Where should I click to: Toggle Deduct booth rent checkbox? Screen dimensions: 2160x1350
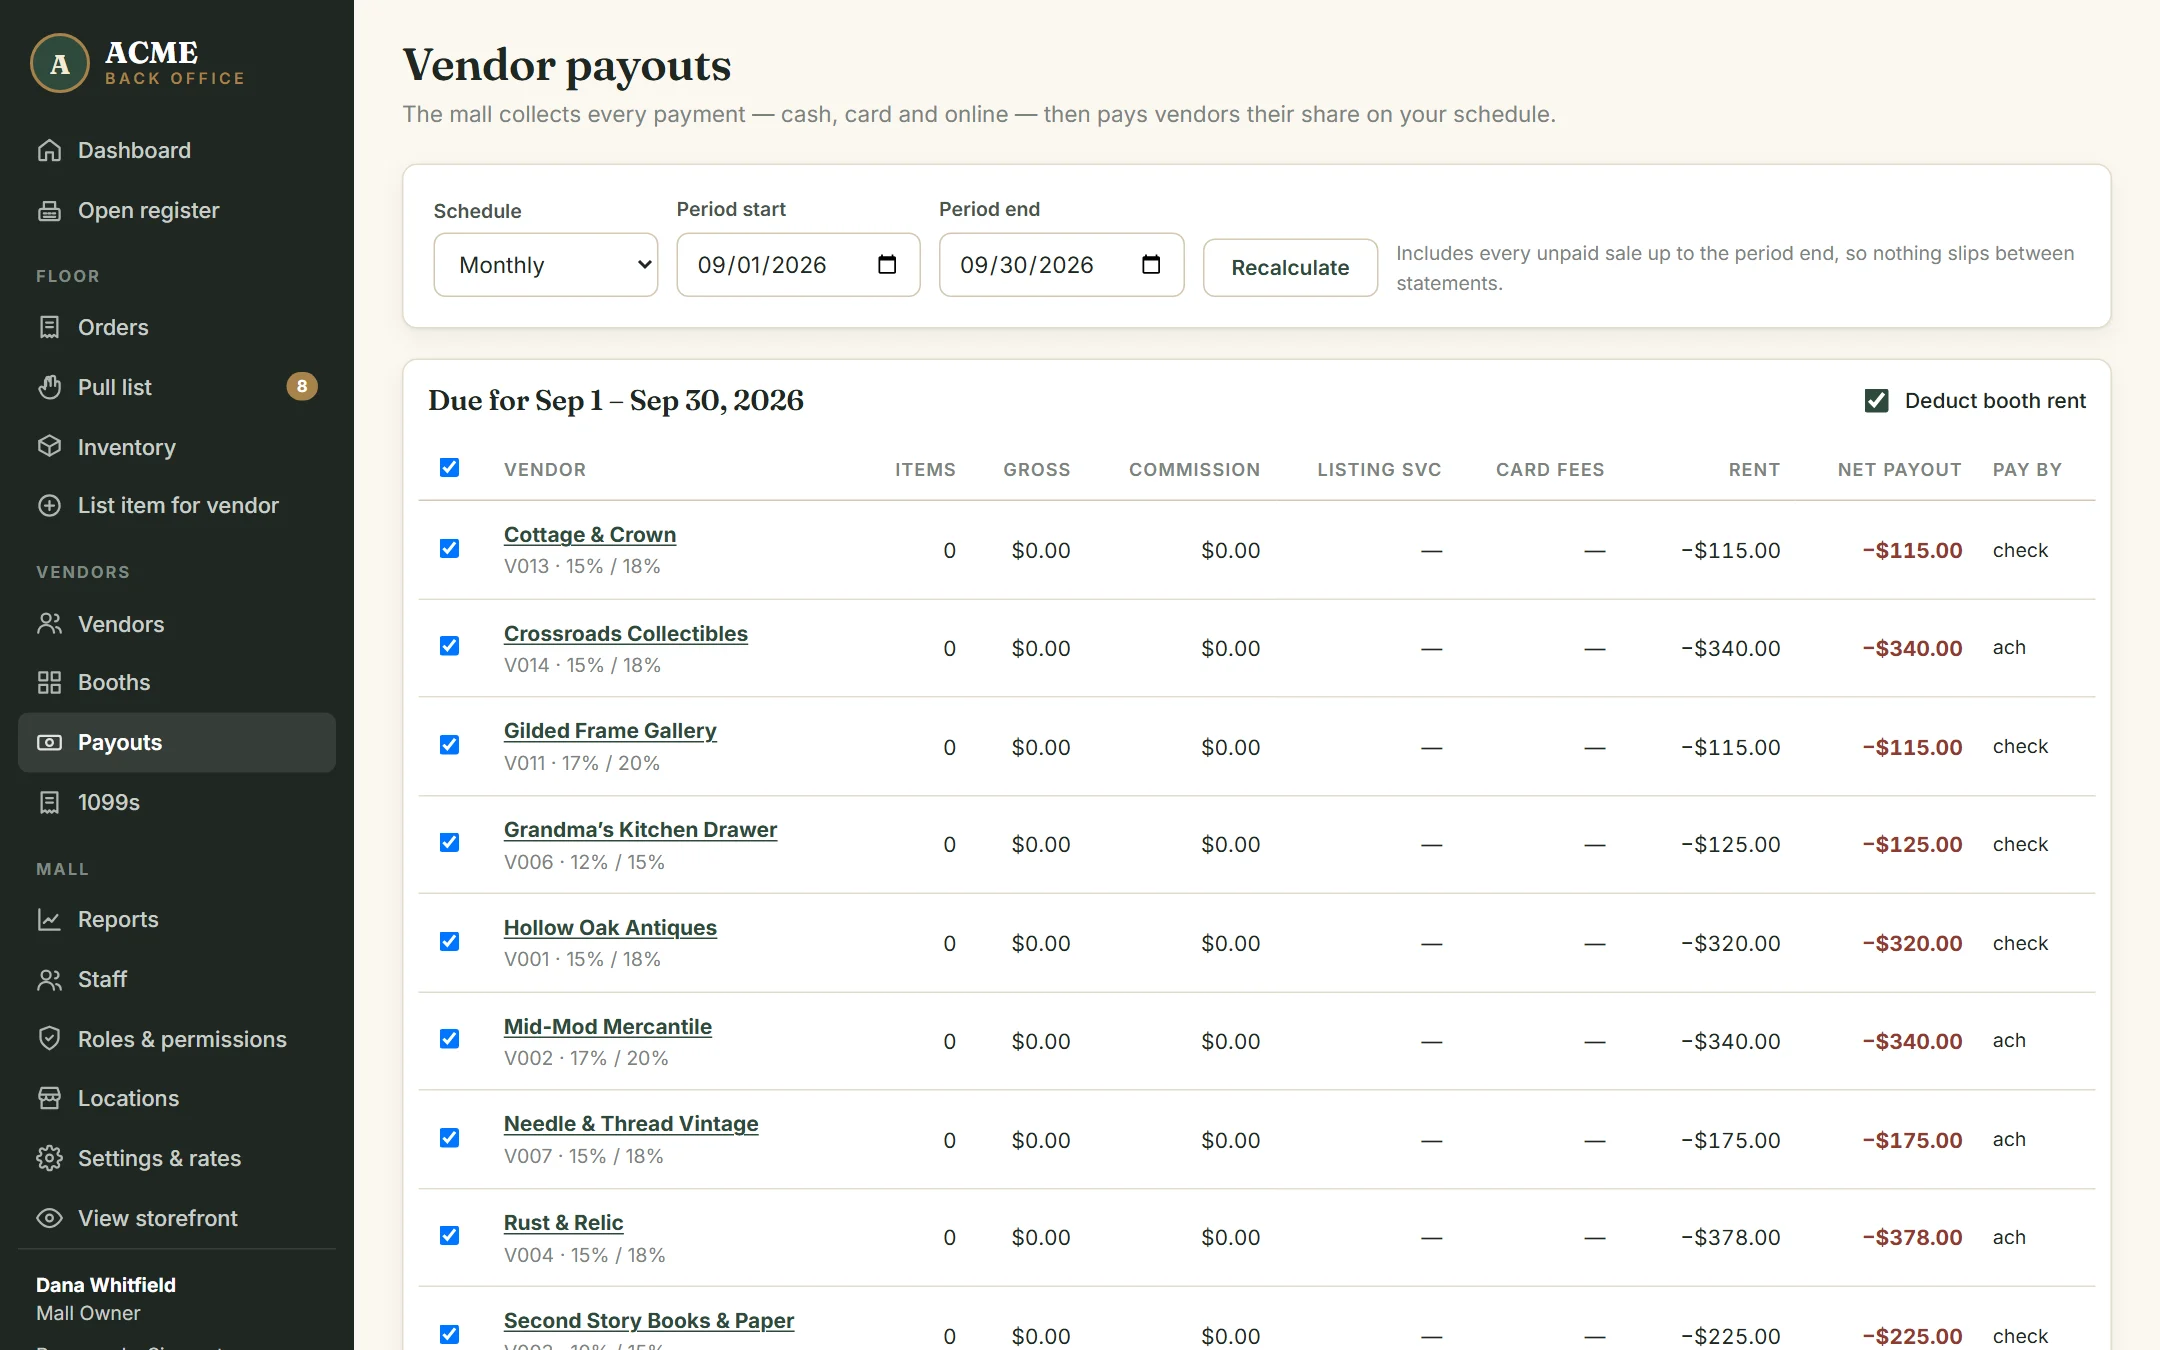1876,401
